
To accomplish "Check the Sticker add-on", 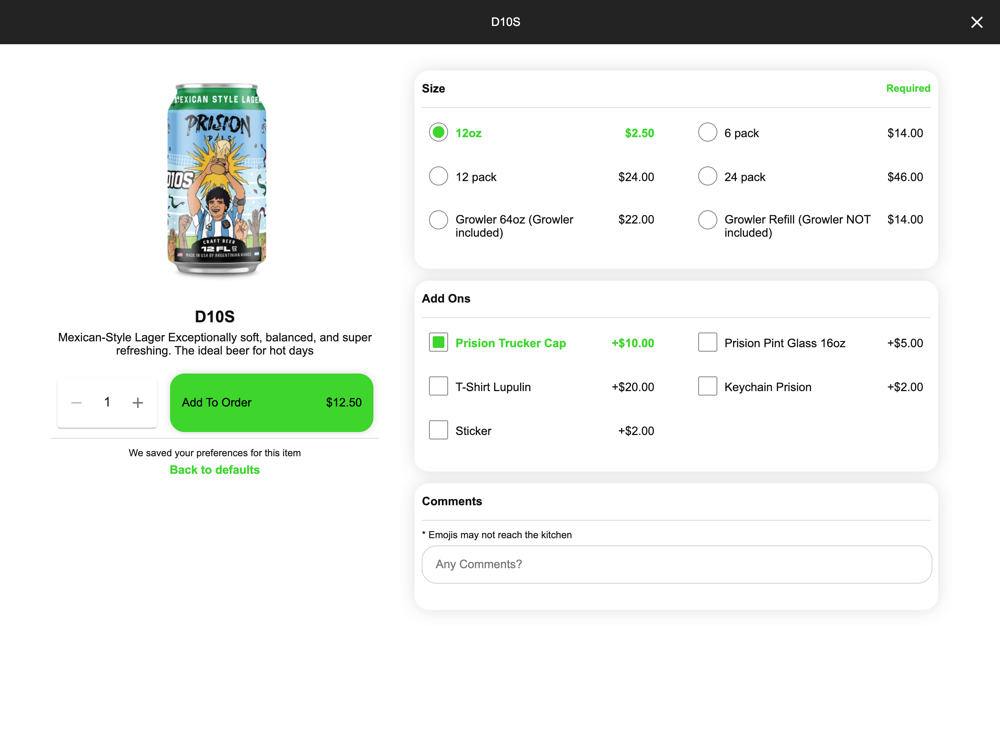I will tap(438, 430).
